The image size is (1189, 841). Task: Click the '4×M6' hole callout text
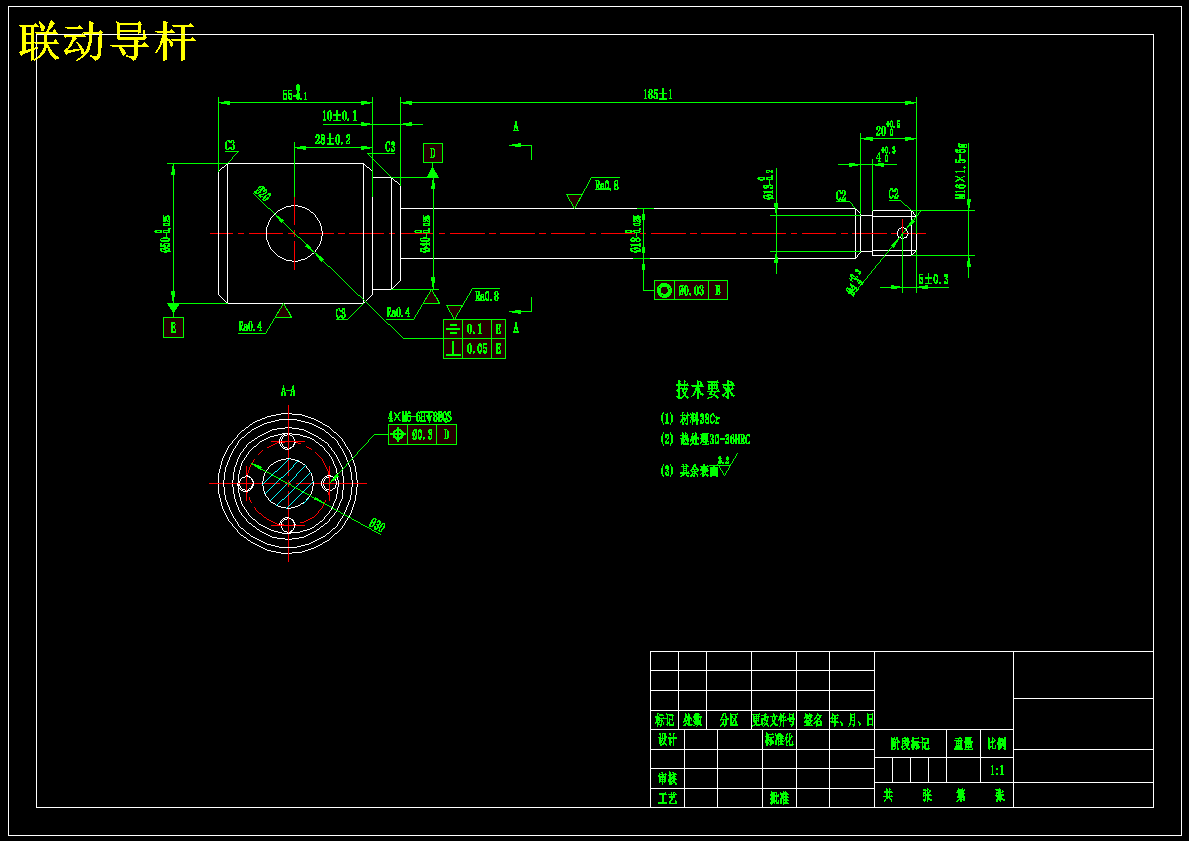[419, 416]
